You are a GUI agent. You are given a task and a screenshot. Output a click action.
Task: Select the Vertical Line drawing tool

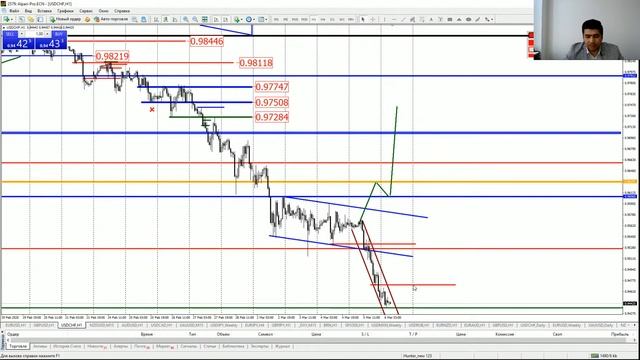point(384,19)
